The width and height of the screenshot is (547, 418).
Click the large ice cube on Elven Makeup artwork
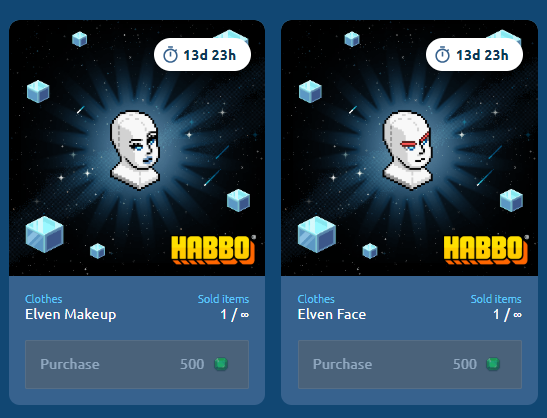point(45,234)
